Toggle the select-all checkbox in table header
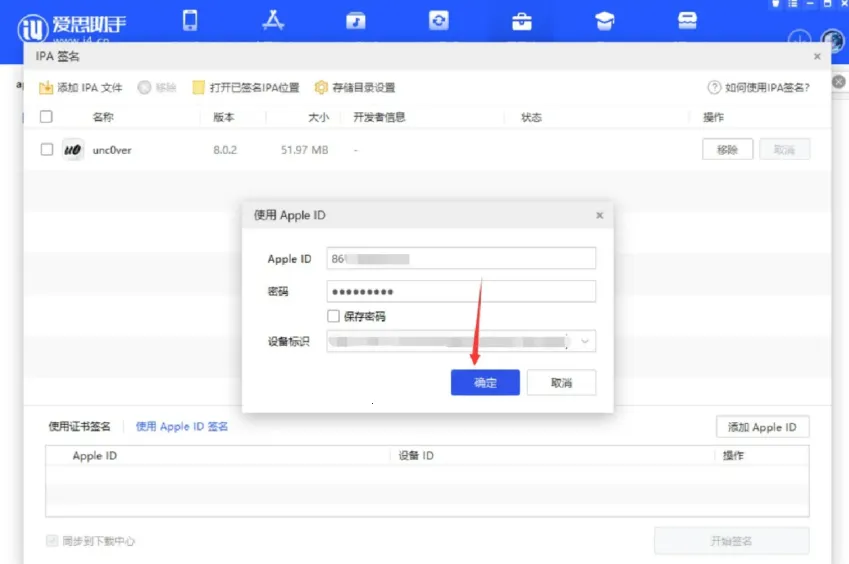Screen dimensions: 849x564 pyautogui.click(x=46, y=116)
